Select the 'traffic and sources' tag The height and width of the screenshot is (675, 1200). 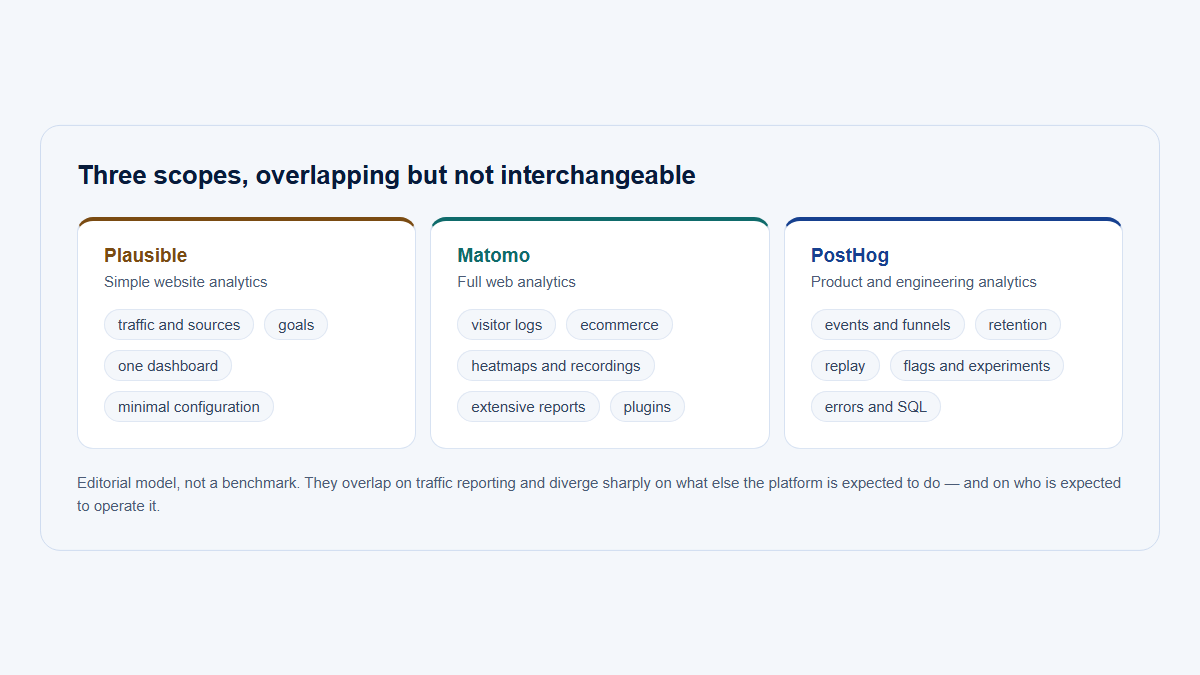pyautogui.click(x=179, y=325)
